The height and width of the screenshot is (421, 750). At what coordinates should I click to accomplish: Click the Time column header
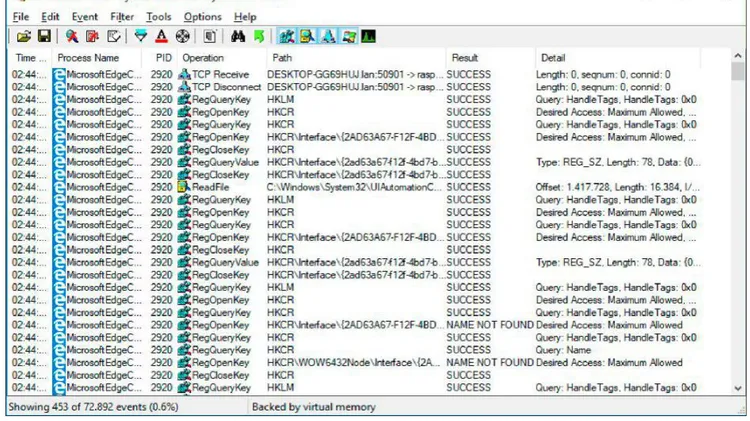31,58
